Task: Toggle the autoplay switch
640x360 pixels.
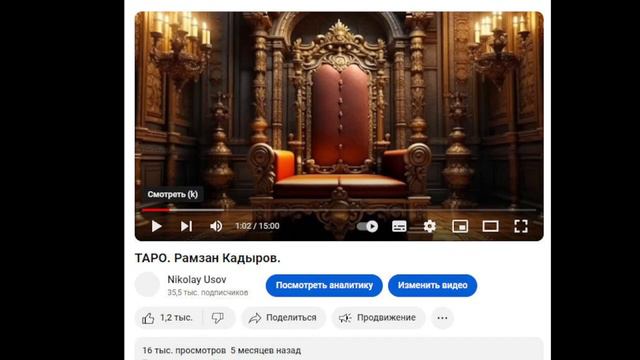Action: (x=367, y=226)
